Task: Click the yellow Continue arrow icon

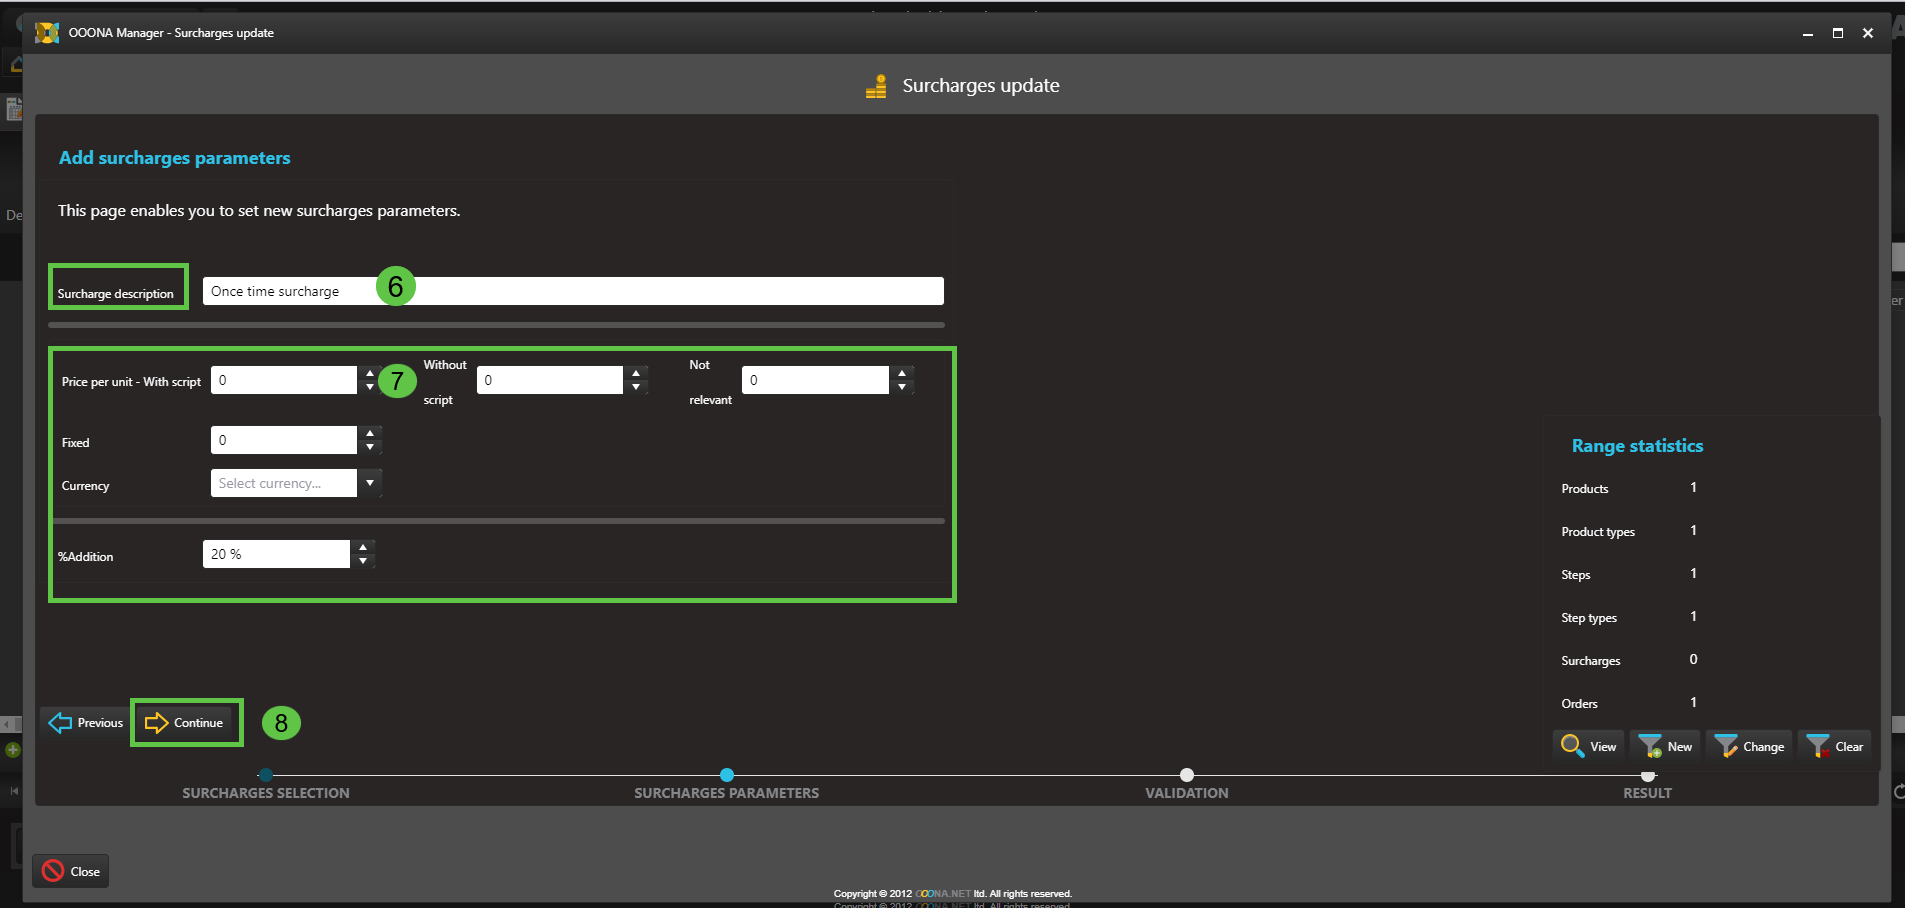Action: (157, 723)
